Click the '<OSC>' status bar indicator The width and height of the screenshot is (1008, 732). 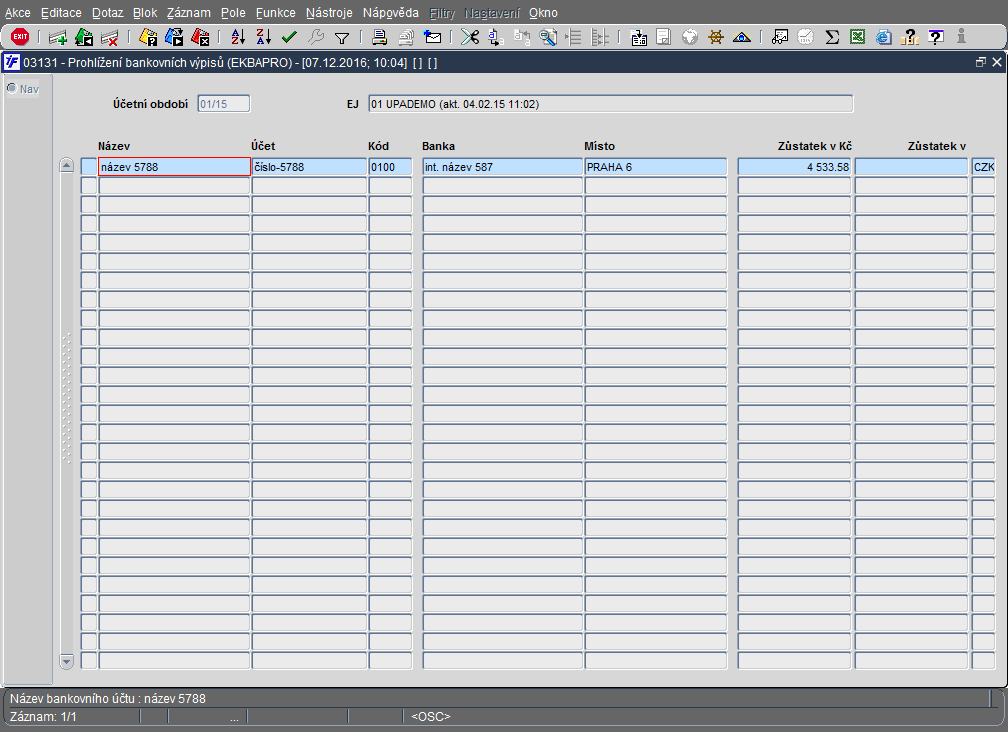[431, 717]
